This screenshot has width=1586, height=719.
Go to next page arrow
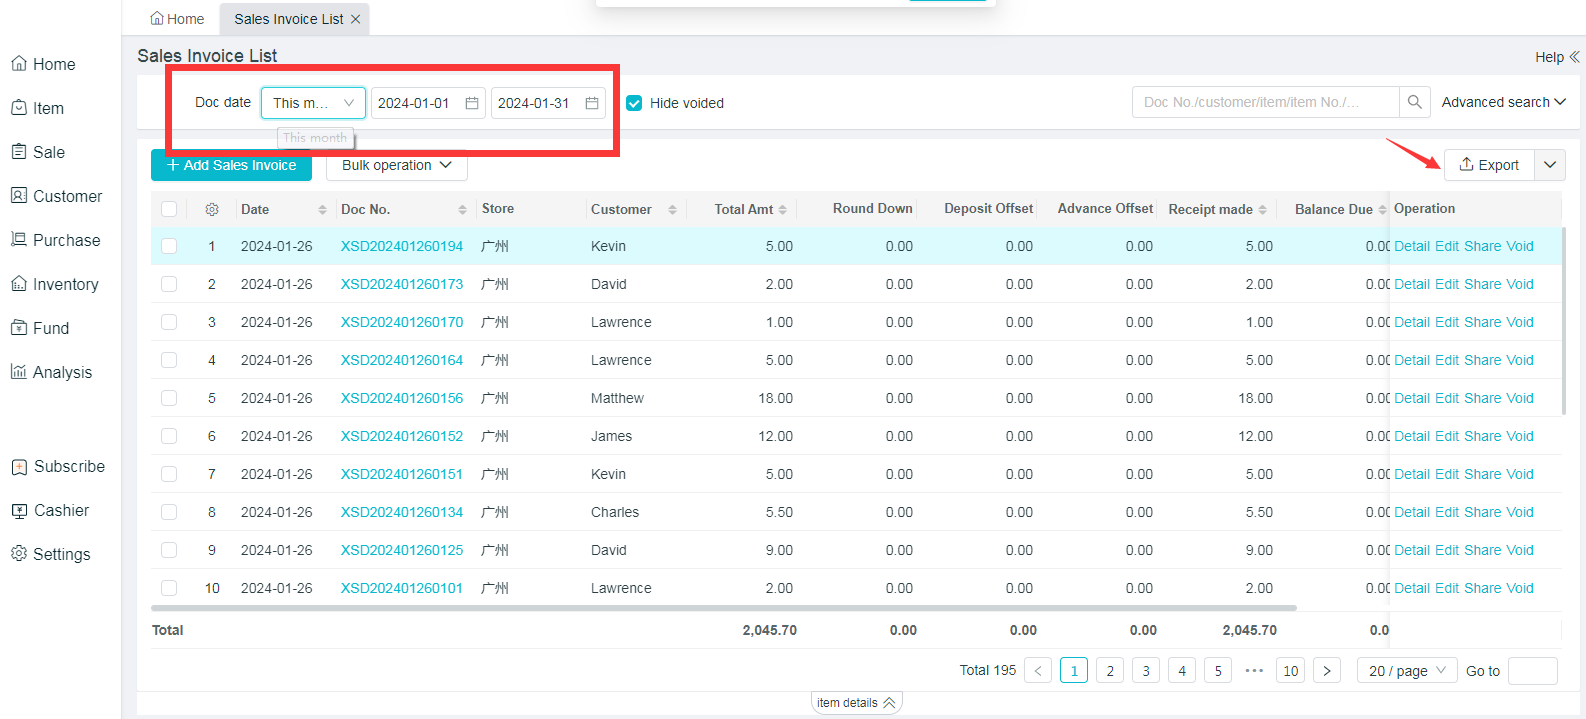click(x=1327, y=671)
